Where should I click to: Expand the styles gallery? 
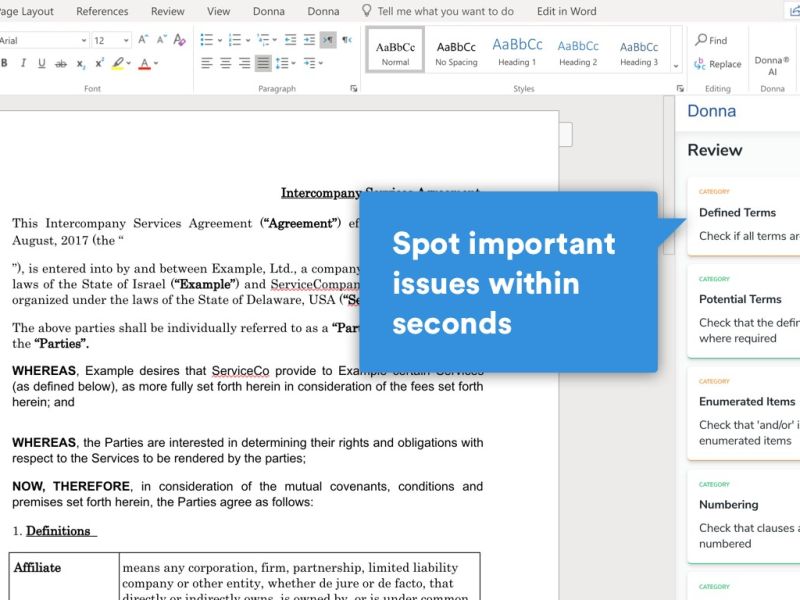(676, 66)
